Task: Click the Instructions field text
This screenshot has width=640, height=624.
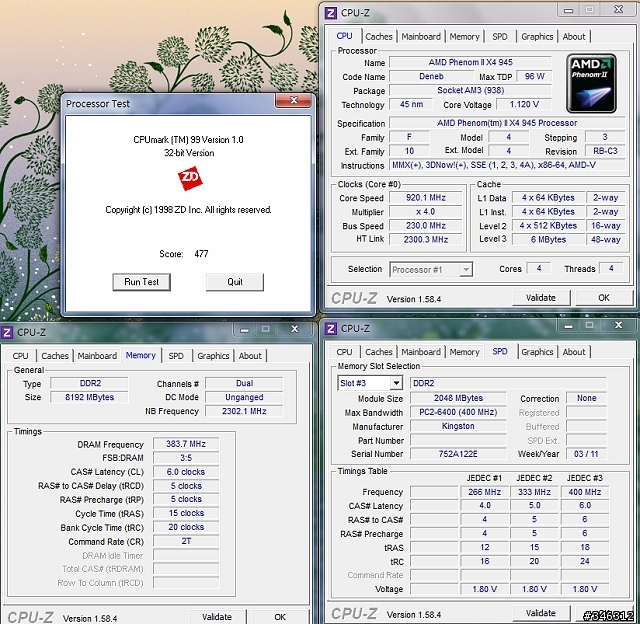Action: coord(507,165)
